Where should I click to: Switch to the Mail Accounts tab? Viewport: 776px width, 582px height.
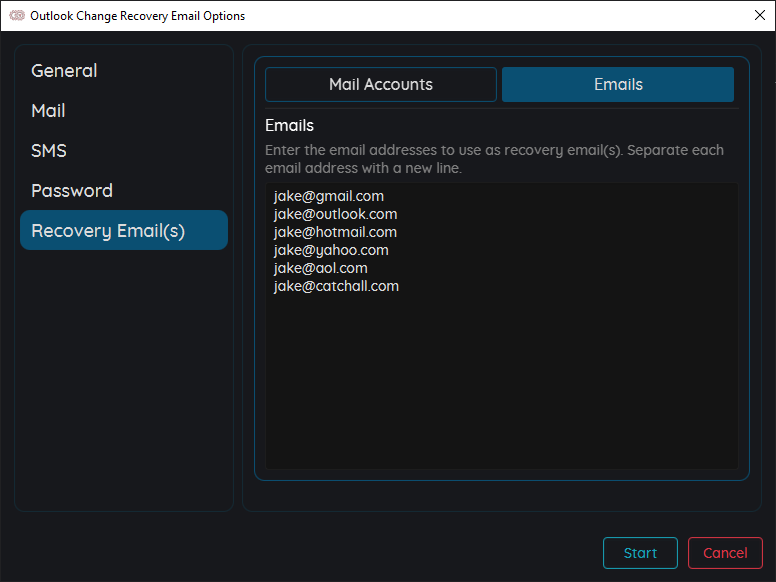pyautogui.click(x=381, y=85)
